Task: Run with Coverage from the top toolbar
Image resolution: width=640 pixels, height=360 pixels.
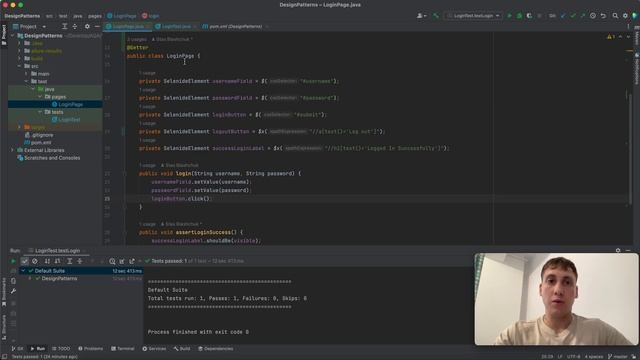Action: [529, 16]
